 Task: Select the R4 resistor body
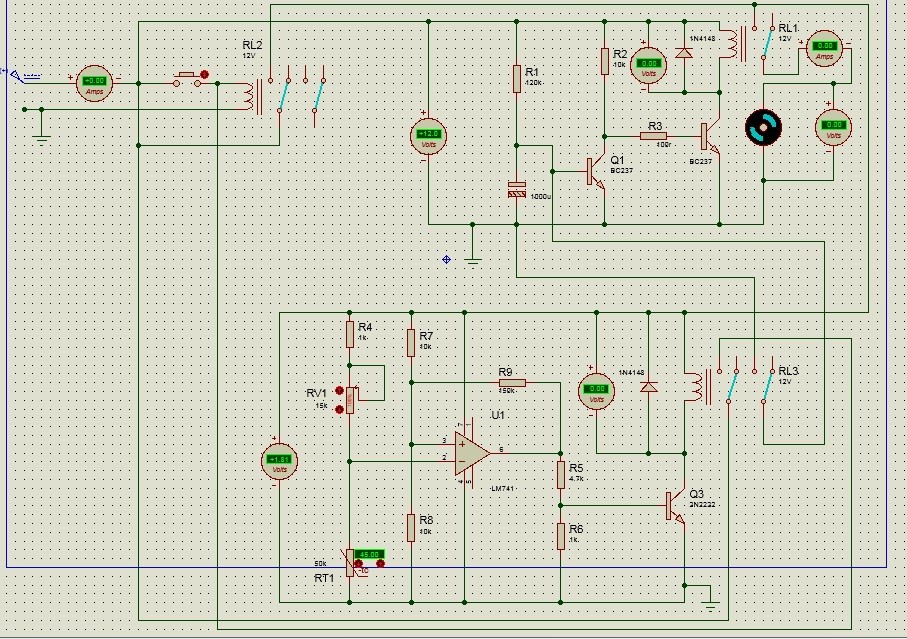click(x=349, y=334)
